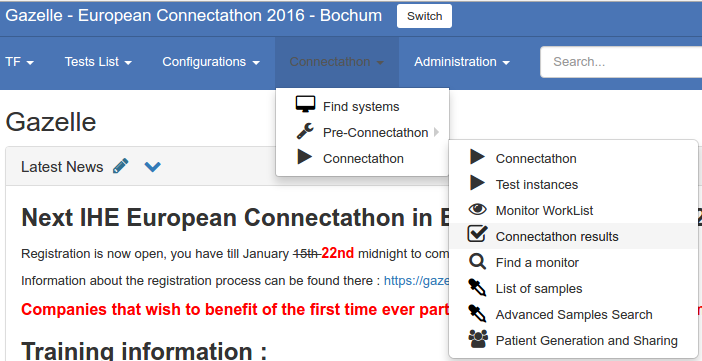This screenshot has width=702, height=361.
Task: Select Advanced Samples Search menu entry
Action: pyautogui.click(x=574, y=314)
